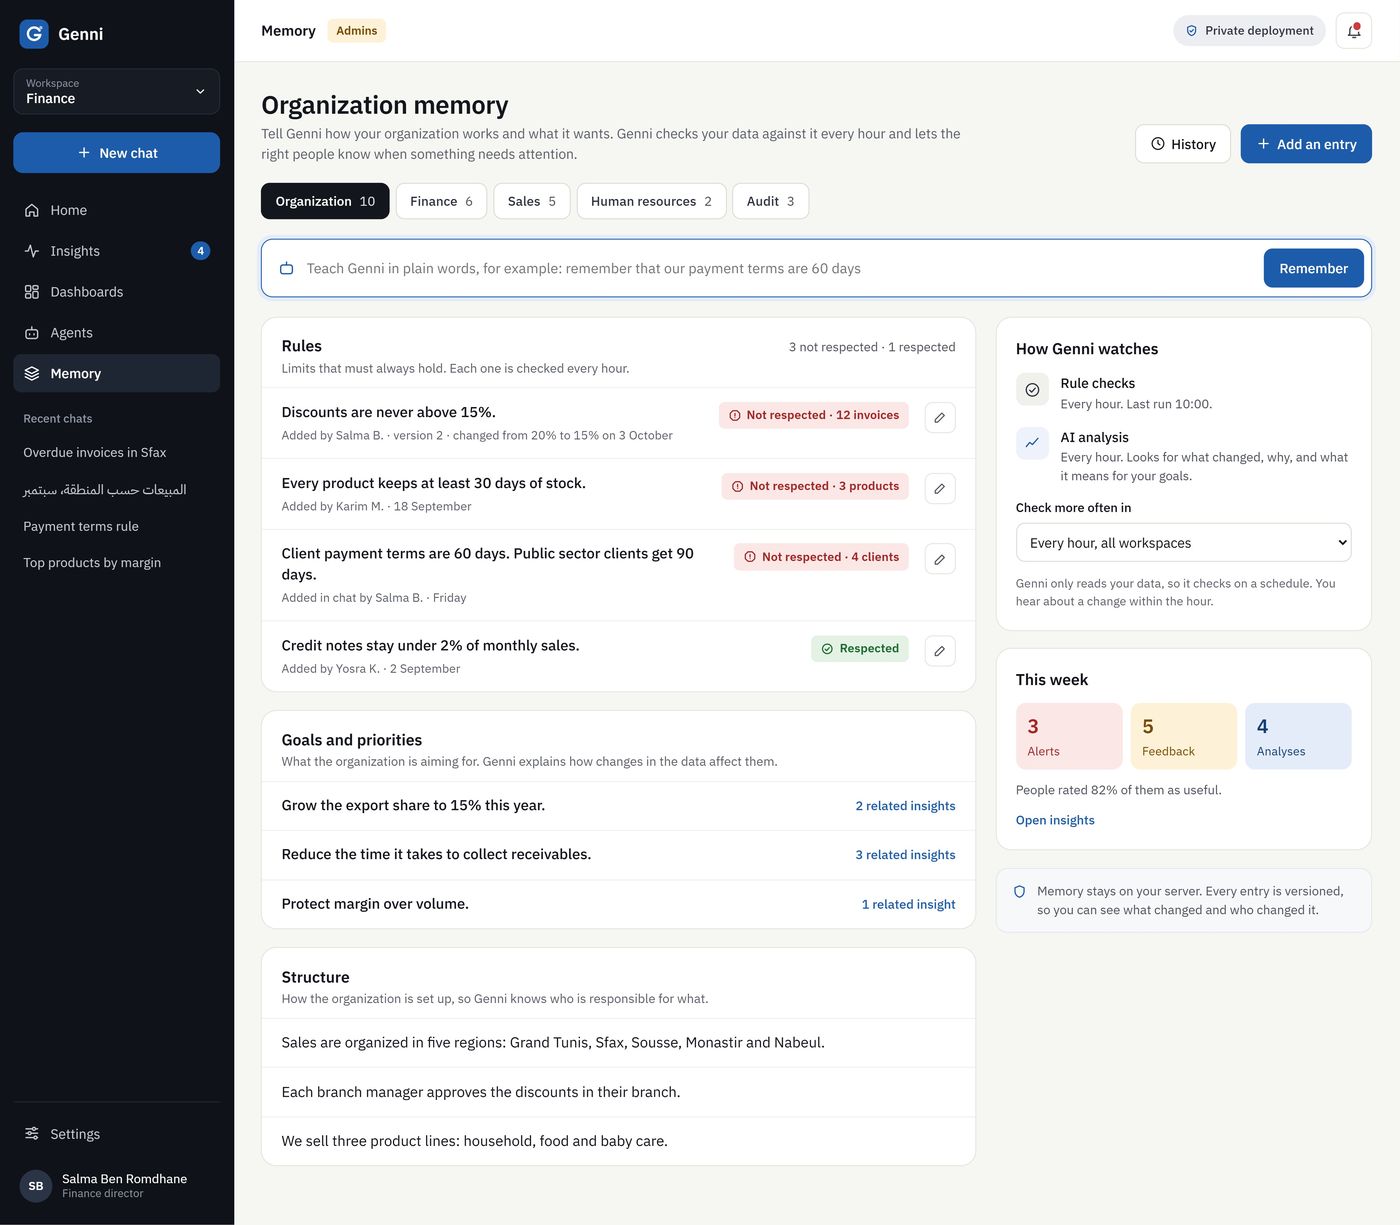Click the Insights pulse icon in the sidebar
The width and height of the screenshot is (1400, 1225).
(x=32, y=251)
